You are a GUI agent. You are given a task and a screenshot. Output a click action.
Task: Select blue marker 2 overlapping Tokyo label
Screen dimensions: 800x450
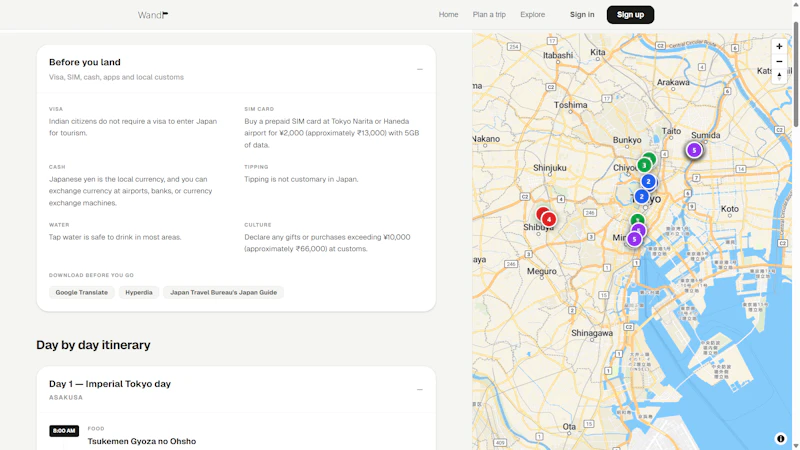[x=641, y=196]
